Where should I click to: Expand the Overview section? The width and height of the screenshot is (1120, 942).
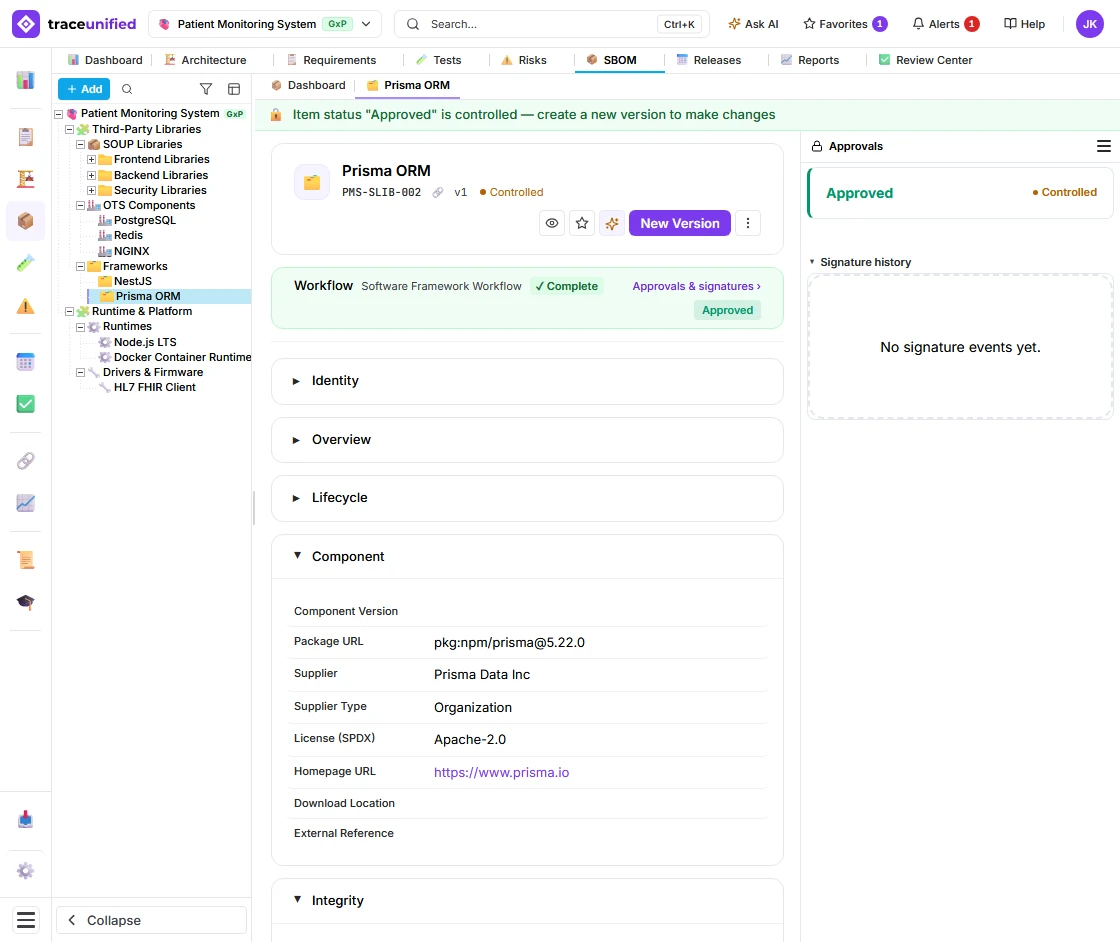click(x=527, y=439)
